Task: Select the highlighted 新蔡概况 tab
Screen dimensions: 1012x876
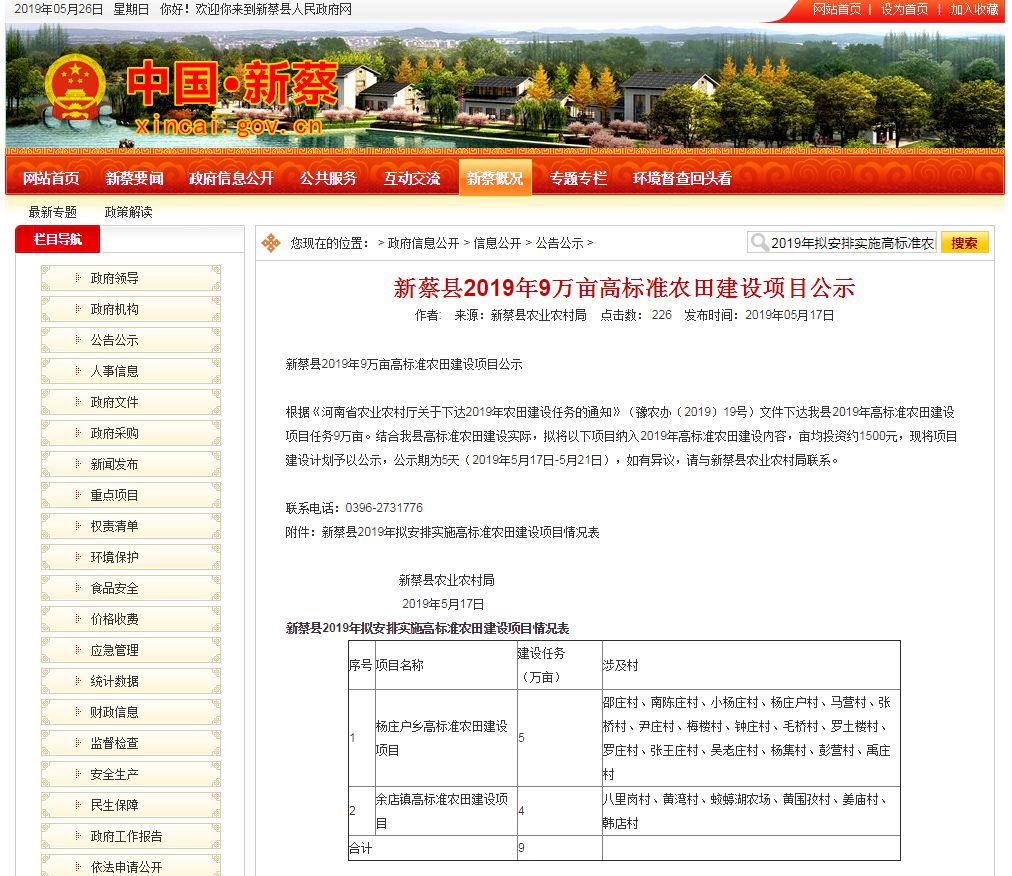Action: tap(495, 178)
